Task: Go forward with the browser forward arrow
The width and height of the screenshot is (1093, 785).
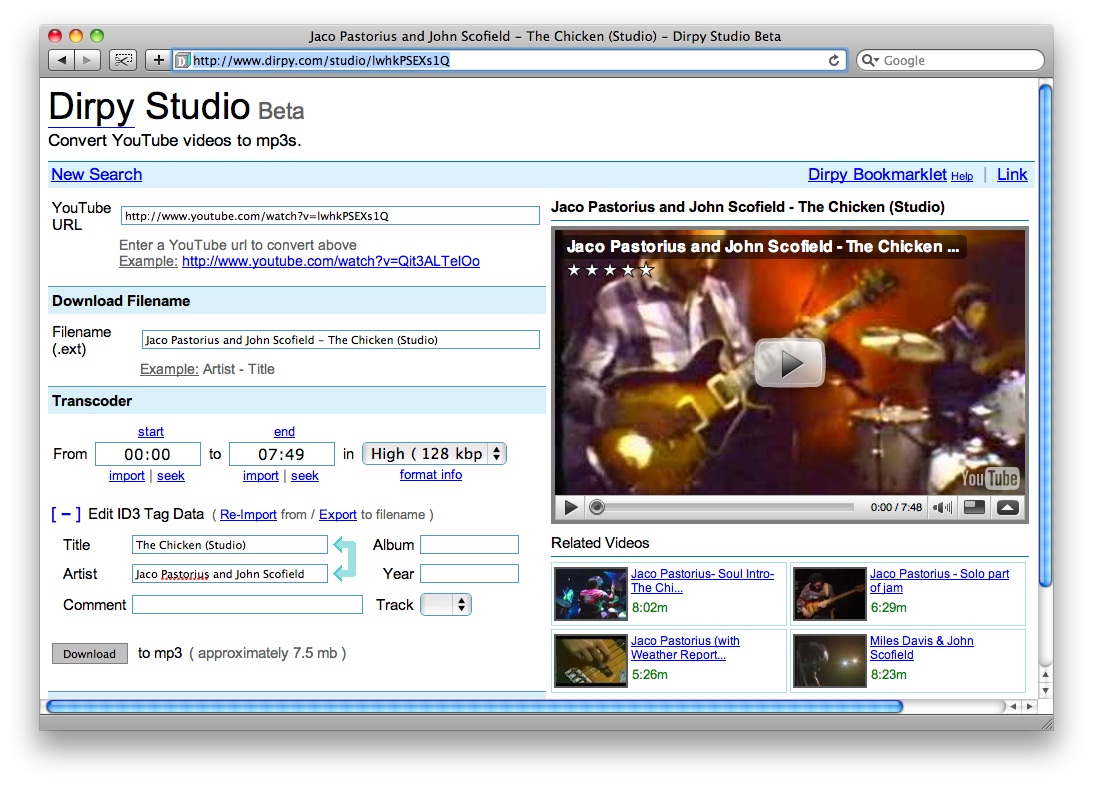Action: click(87, 61)
